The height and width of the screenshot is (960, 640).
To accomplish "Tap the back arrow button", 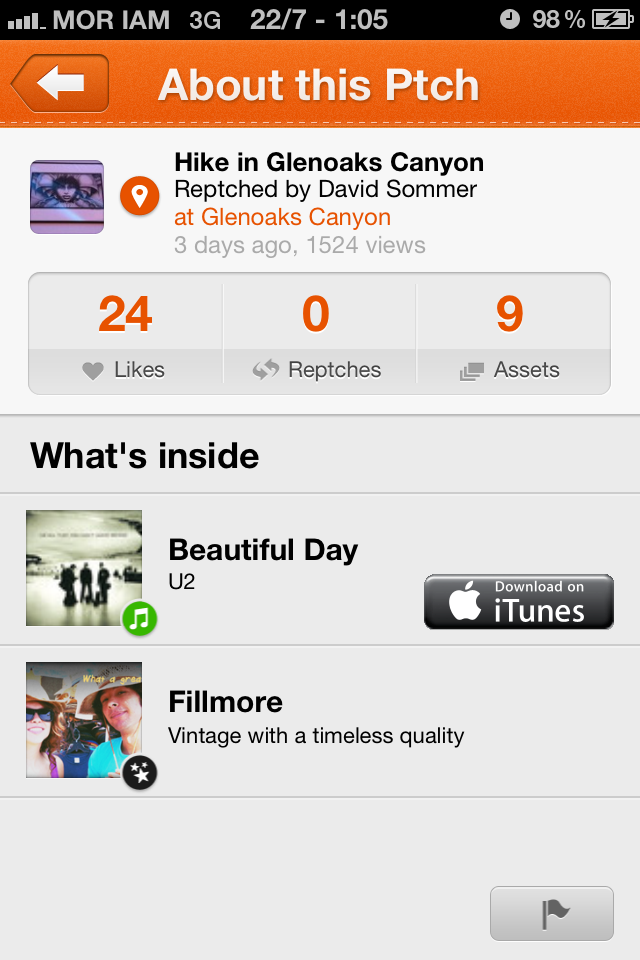I will (61, 84).
